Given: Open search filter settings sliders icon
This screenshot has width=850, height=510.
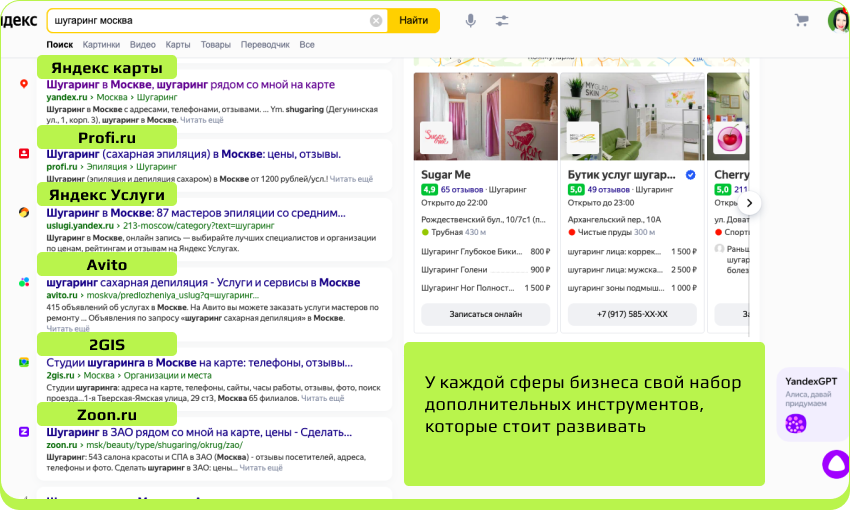Looking at the screenshot, I should point(502,21).
